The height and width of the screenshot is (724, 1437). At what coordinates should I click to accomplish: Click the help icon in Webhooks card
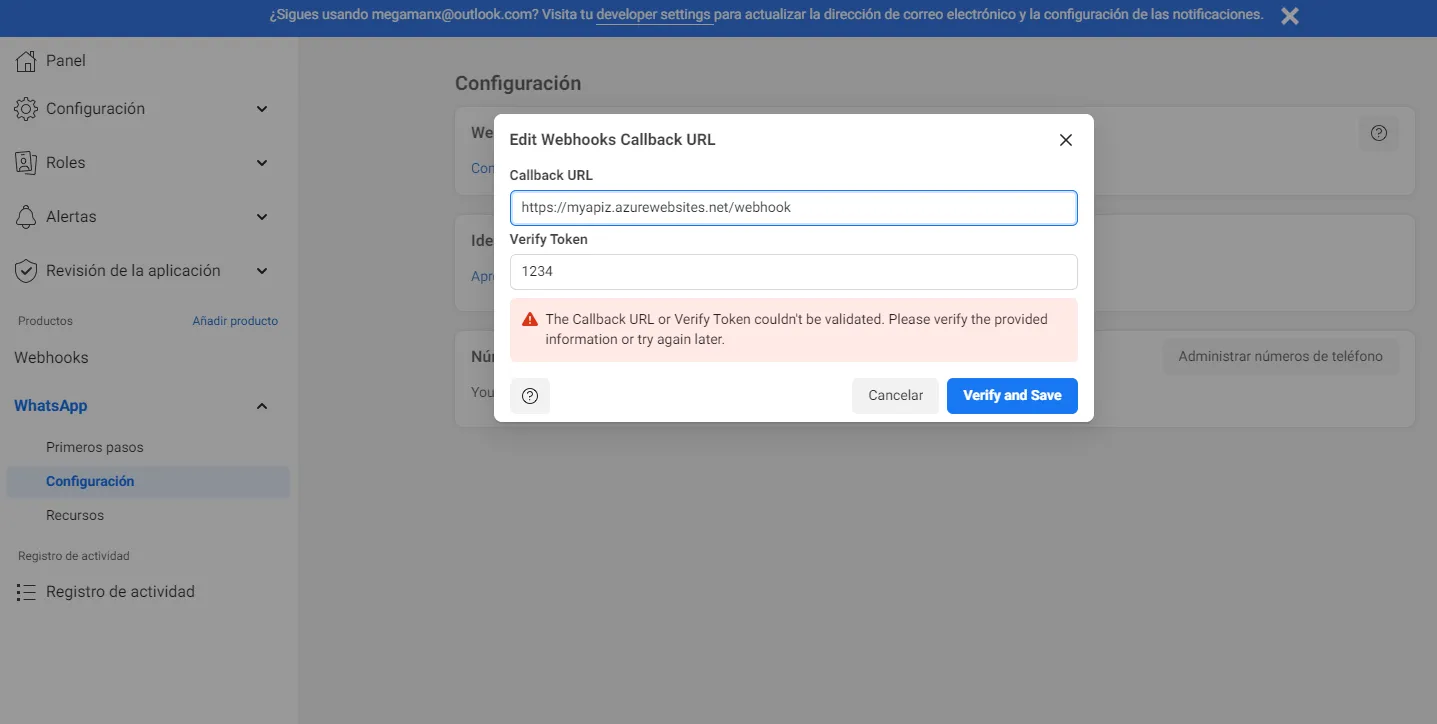[x=1379, y=133]
